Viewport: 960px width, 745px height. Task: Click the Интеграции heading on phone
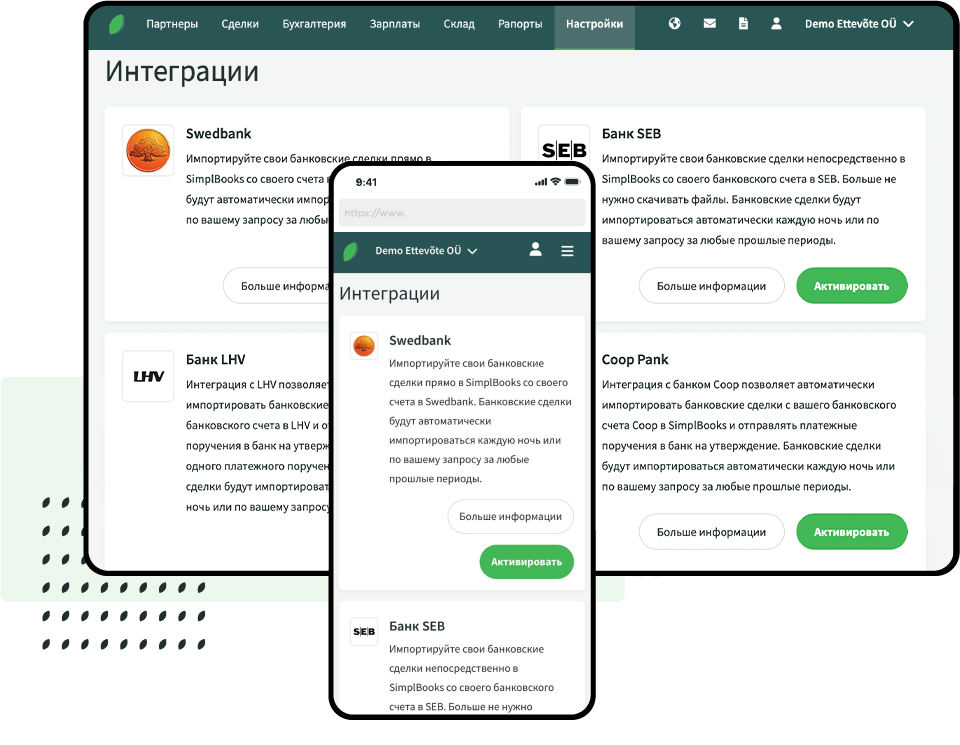pyautogui.click(x=389, y=294)
